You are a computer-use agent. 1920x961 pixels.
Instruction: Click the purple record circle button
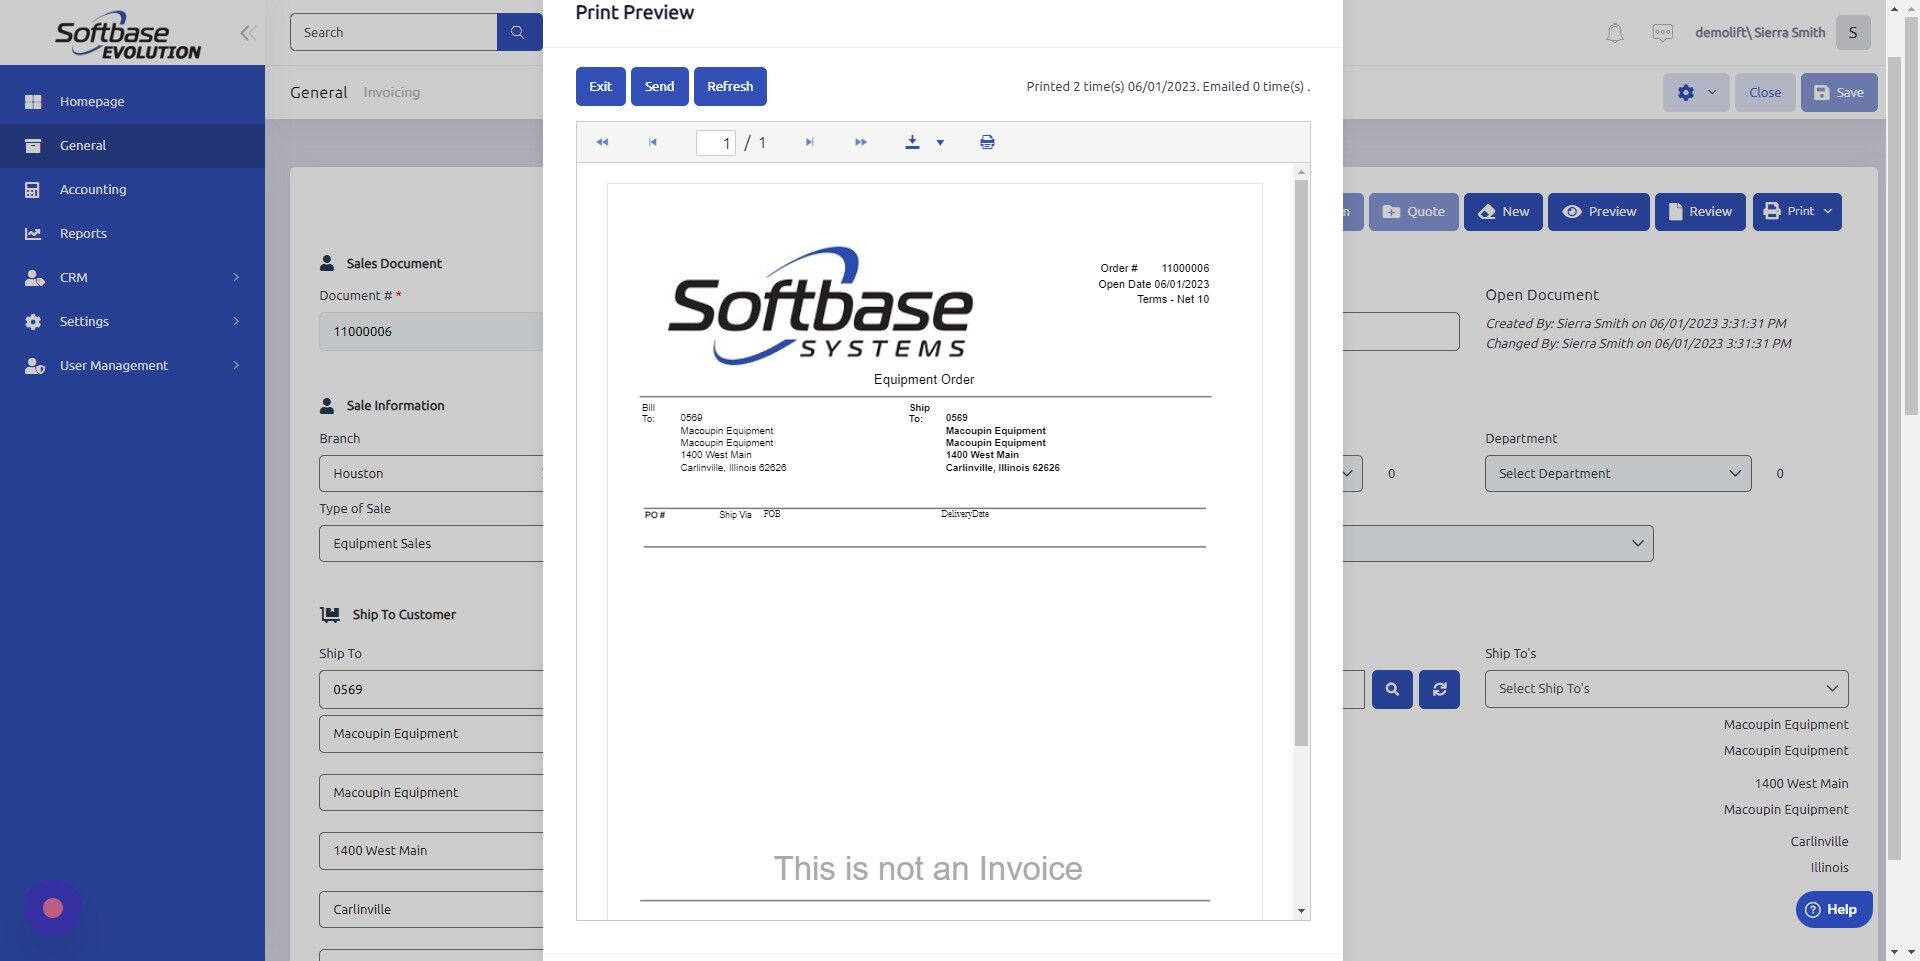[x=53, y=908]
